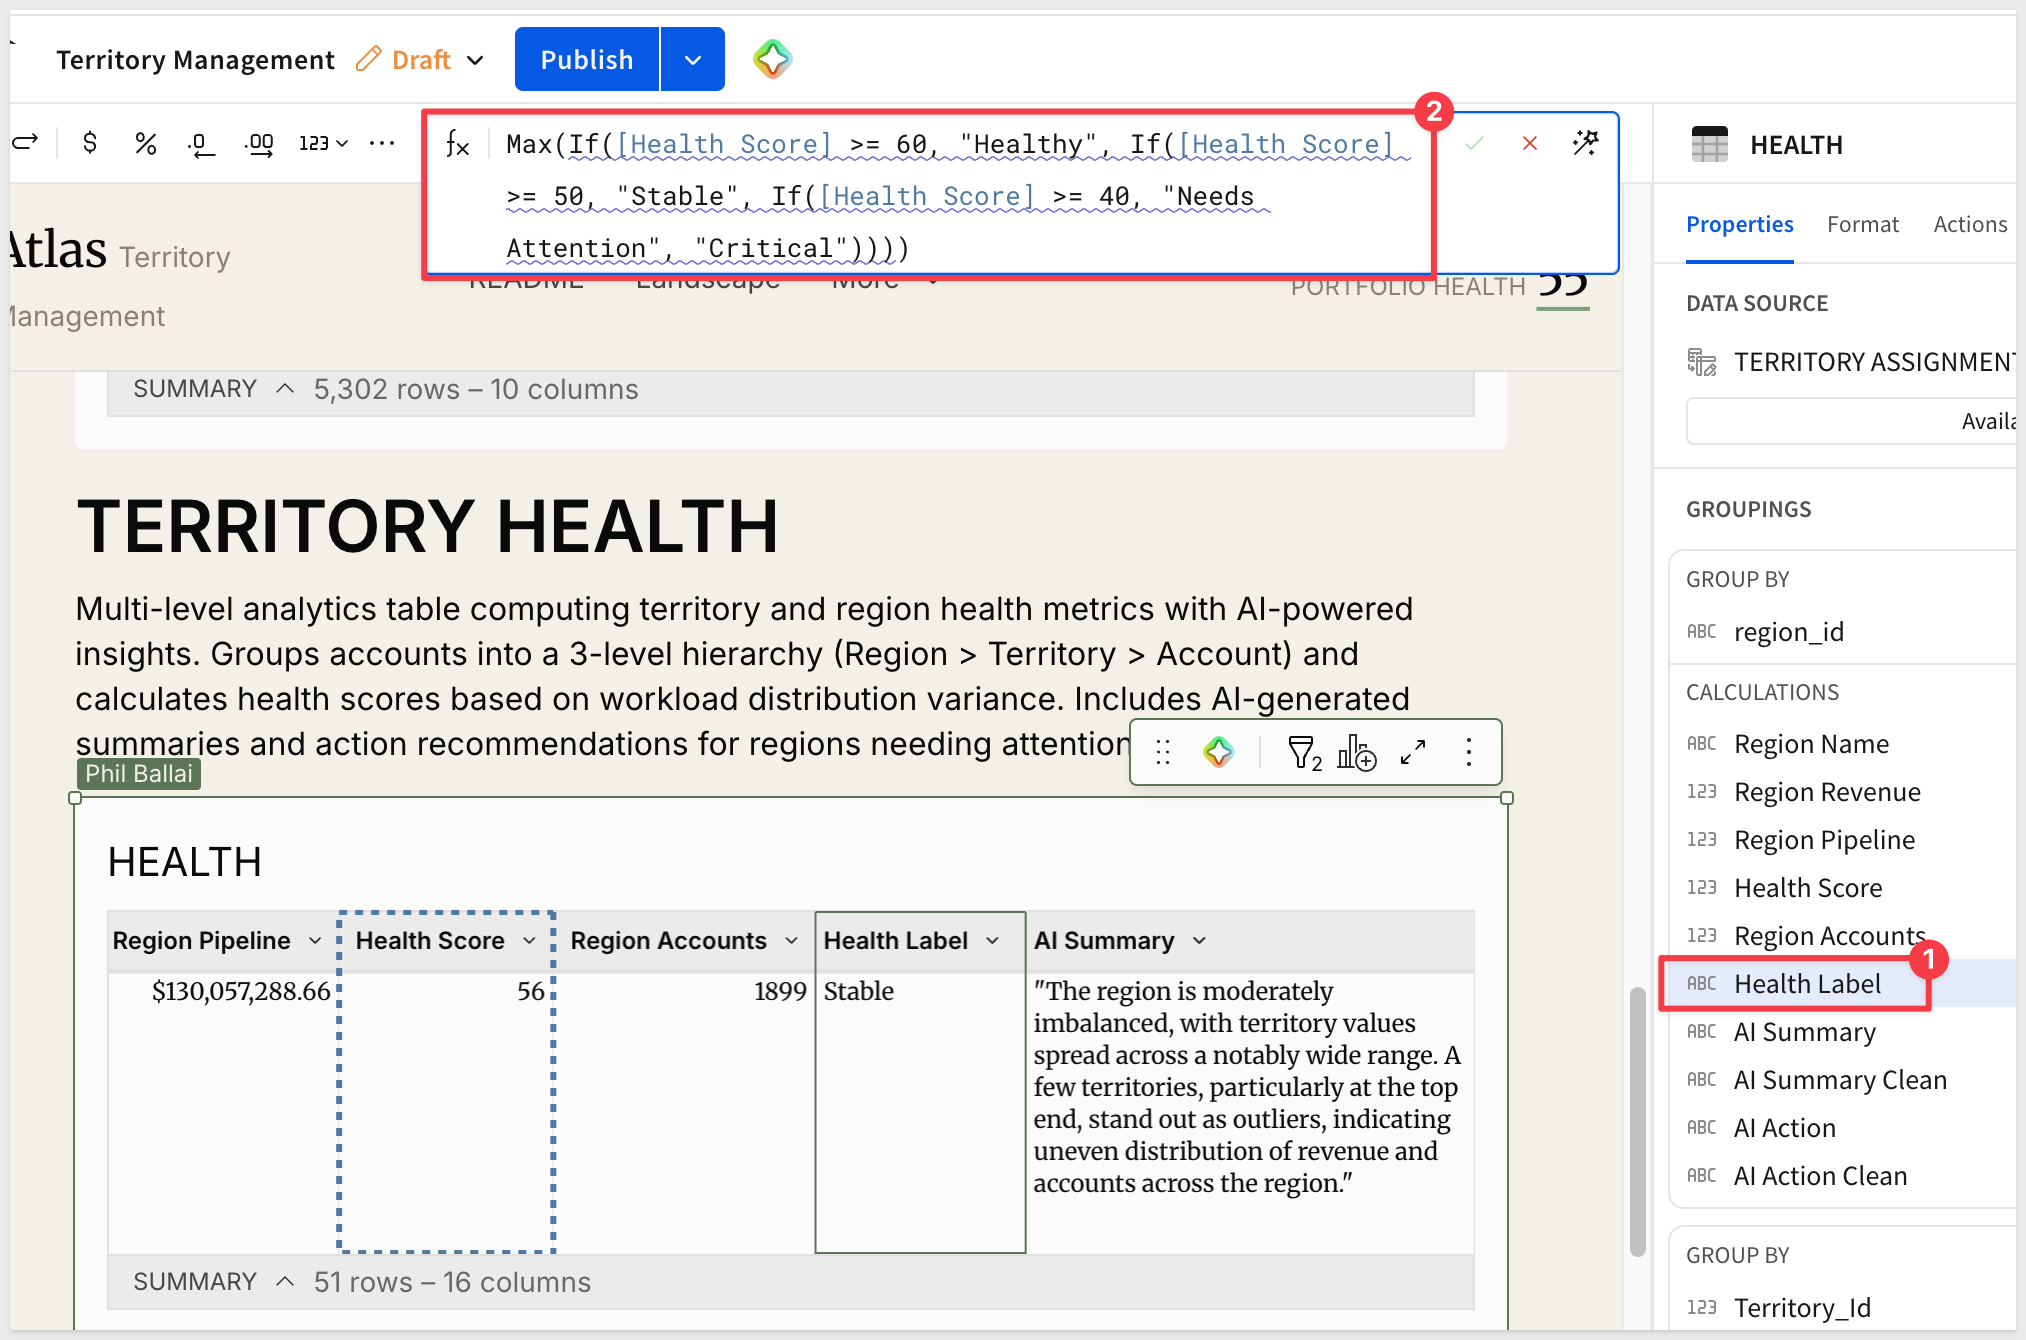Apply percent format icon
Viewport: 2026px width, 1340px height.
click(146, 143)
